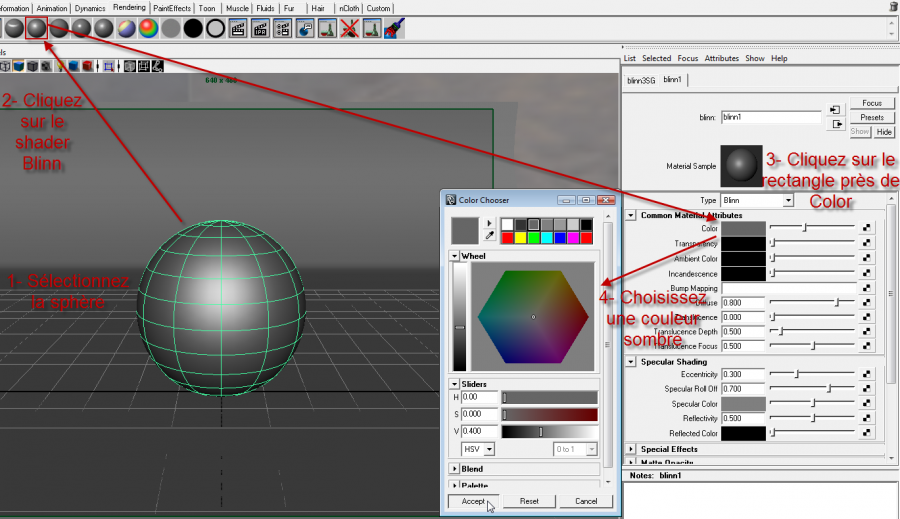Open the HSV color mode dropdown

(476, 449)
